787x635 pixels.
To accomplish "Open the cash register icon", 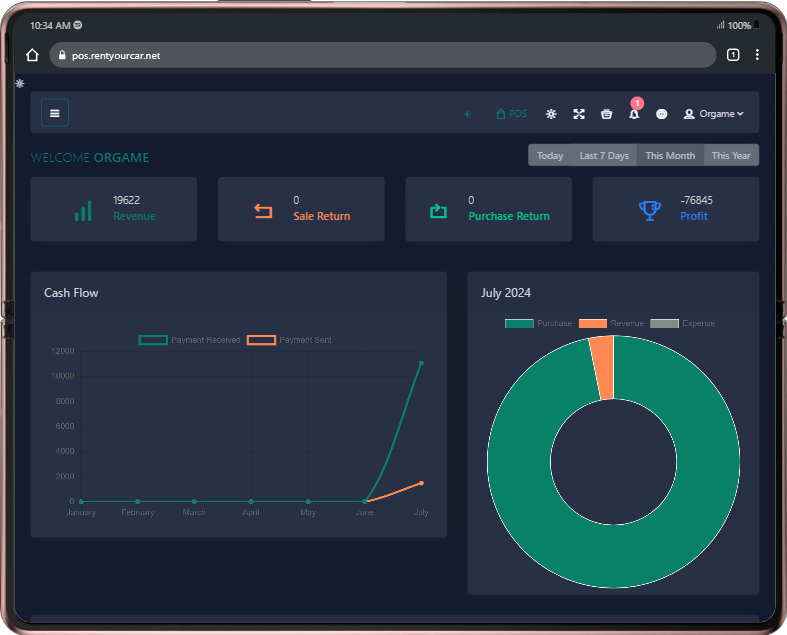I will [x=606, y=114].
